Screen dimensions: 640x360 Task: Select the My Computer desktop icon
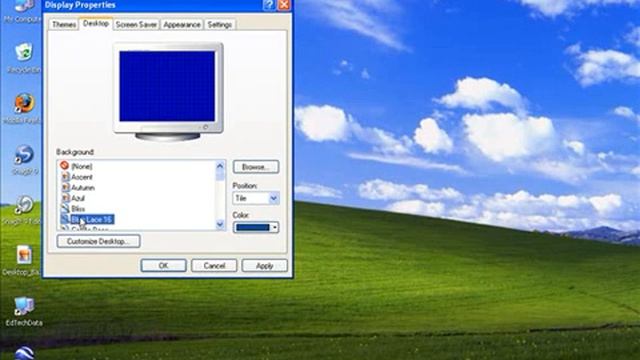(24, 6)
